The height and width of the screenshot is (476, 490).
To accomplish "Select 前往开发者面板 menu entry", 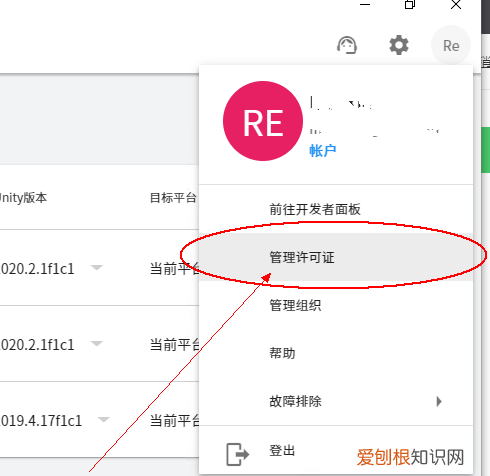I will (336, 209).
